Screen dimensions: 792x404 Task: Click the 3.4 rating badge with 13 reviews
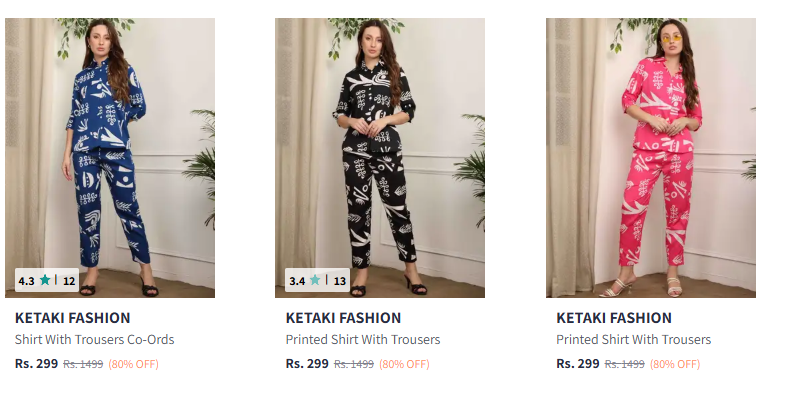(x=318, y=281)
